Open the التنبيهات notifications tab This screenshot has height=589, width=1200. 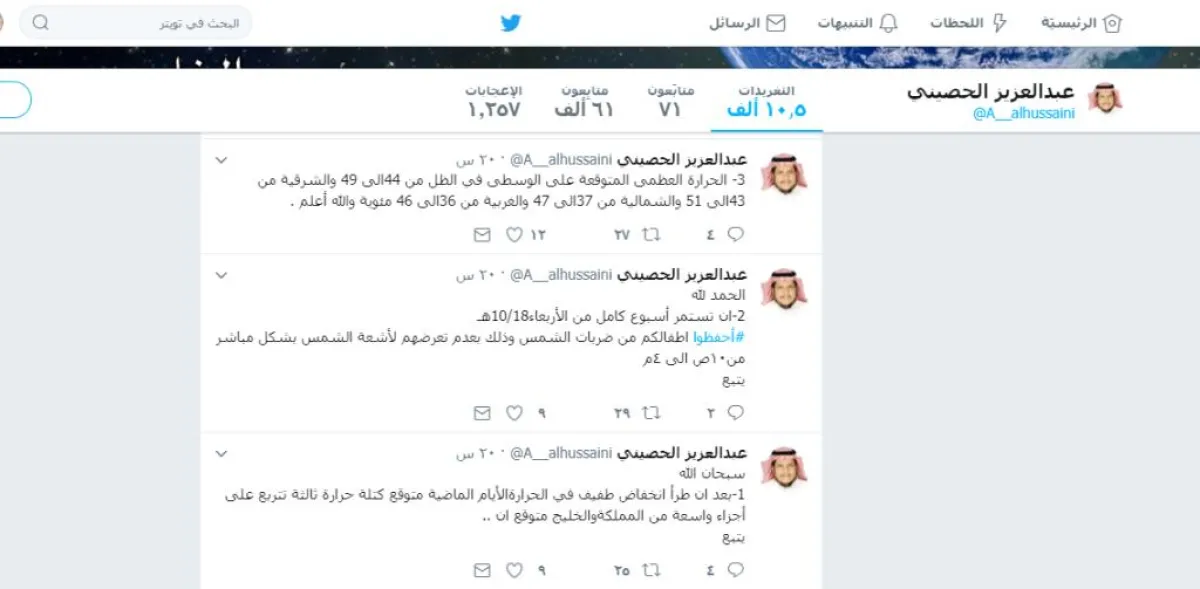click(858, 23)
